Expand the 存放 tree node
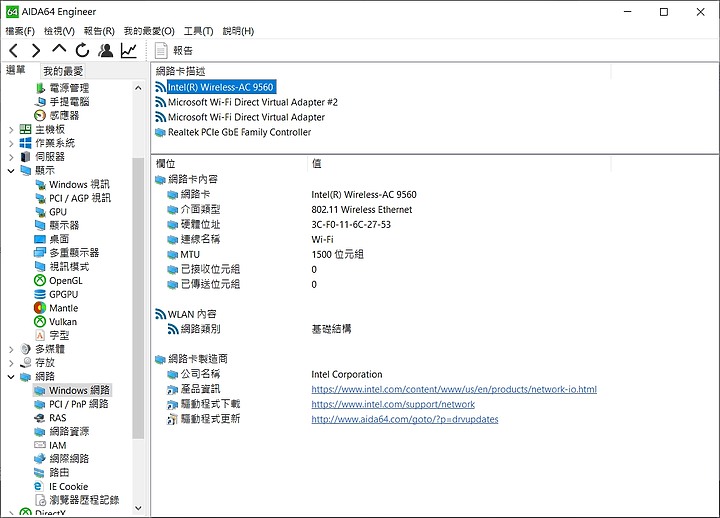720x518 pixels. coord(11,363)
